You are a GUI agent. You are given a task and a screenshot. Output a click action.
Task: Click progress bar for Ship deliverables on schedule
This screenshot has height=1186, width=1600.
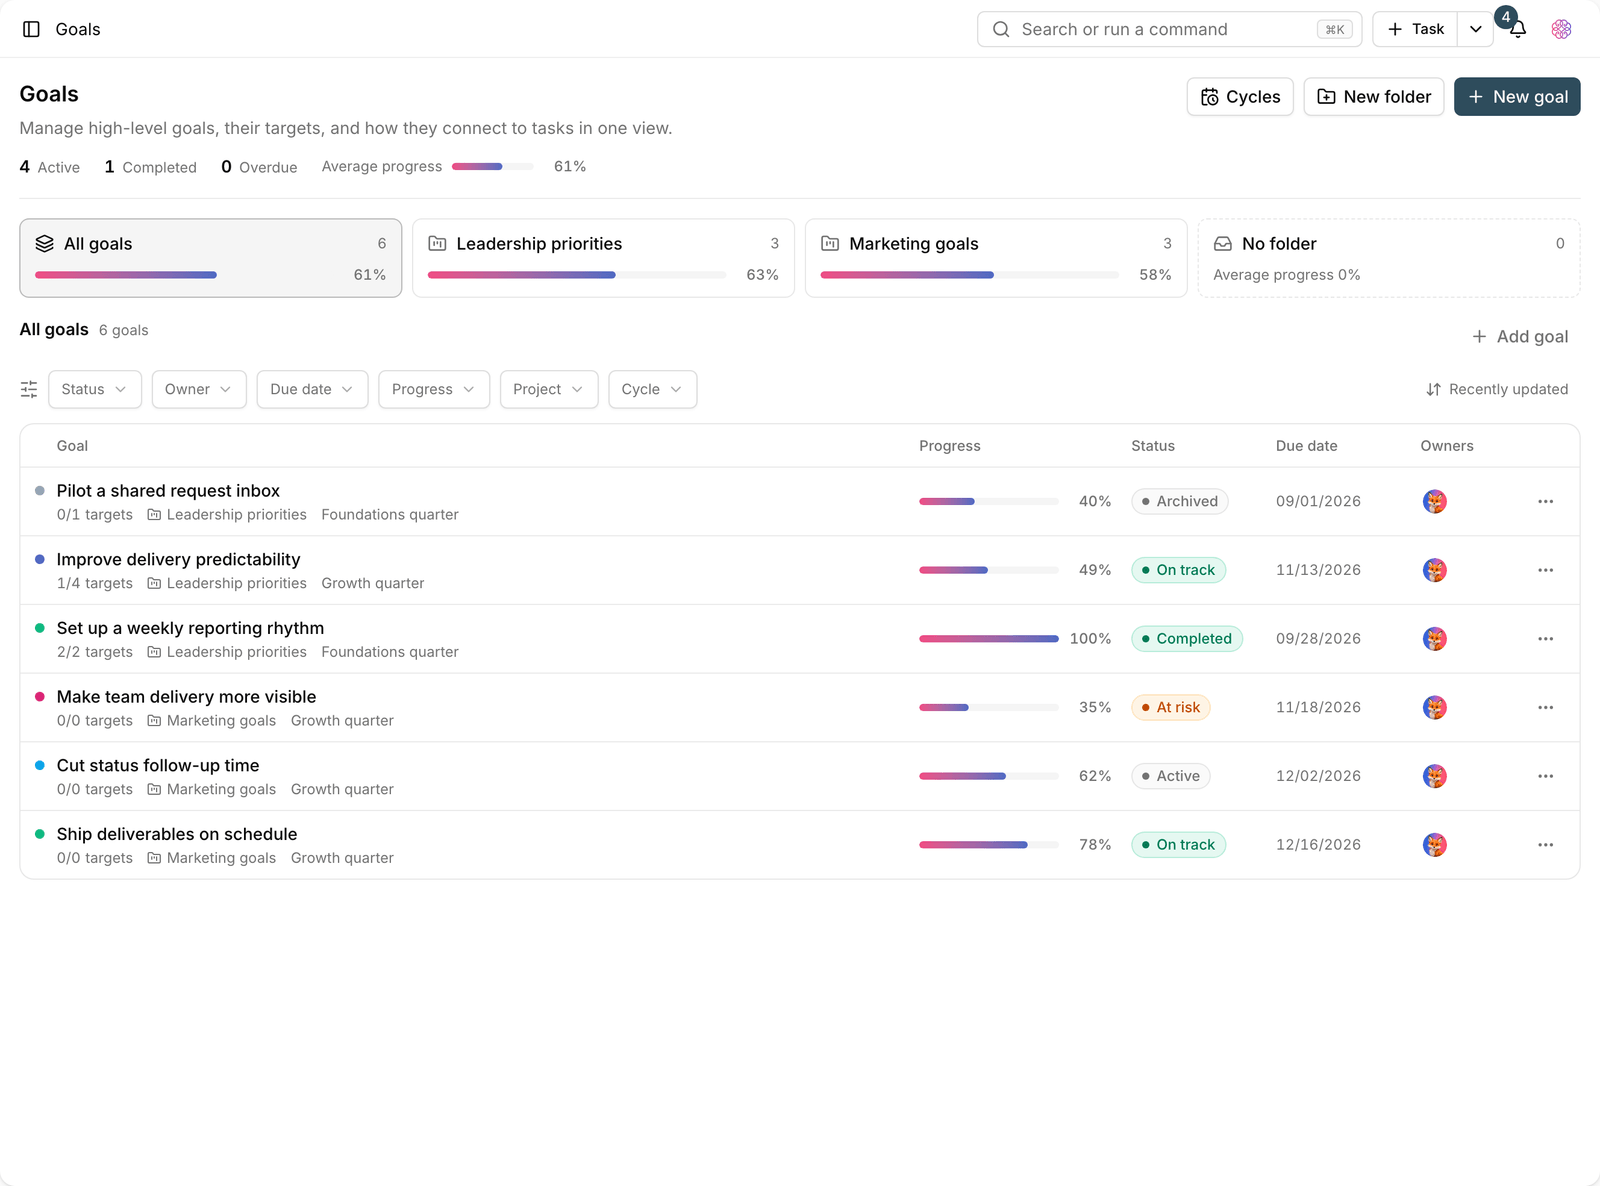coord(989,845)
